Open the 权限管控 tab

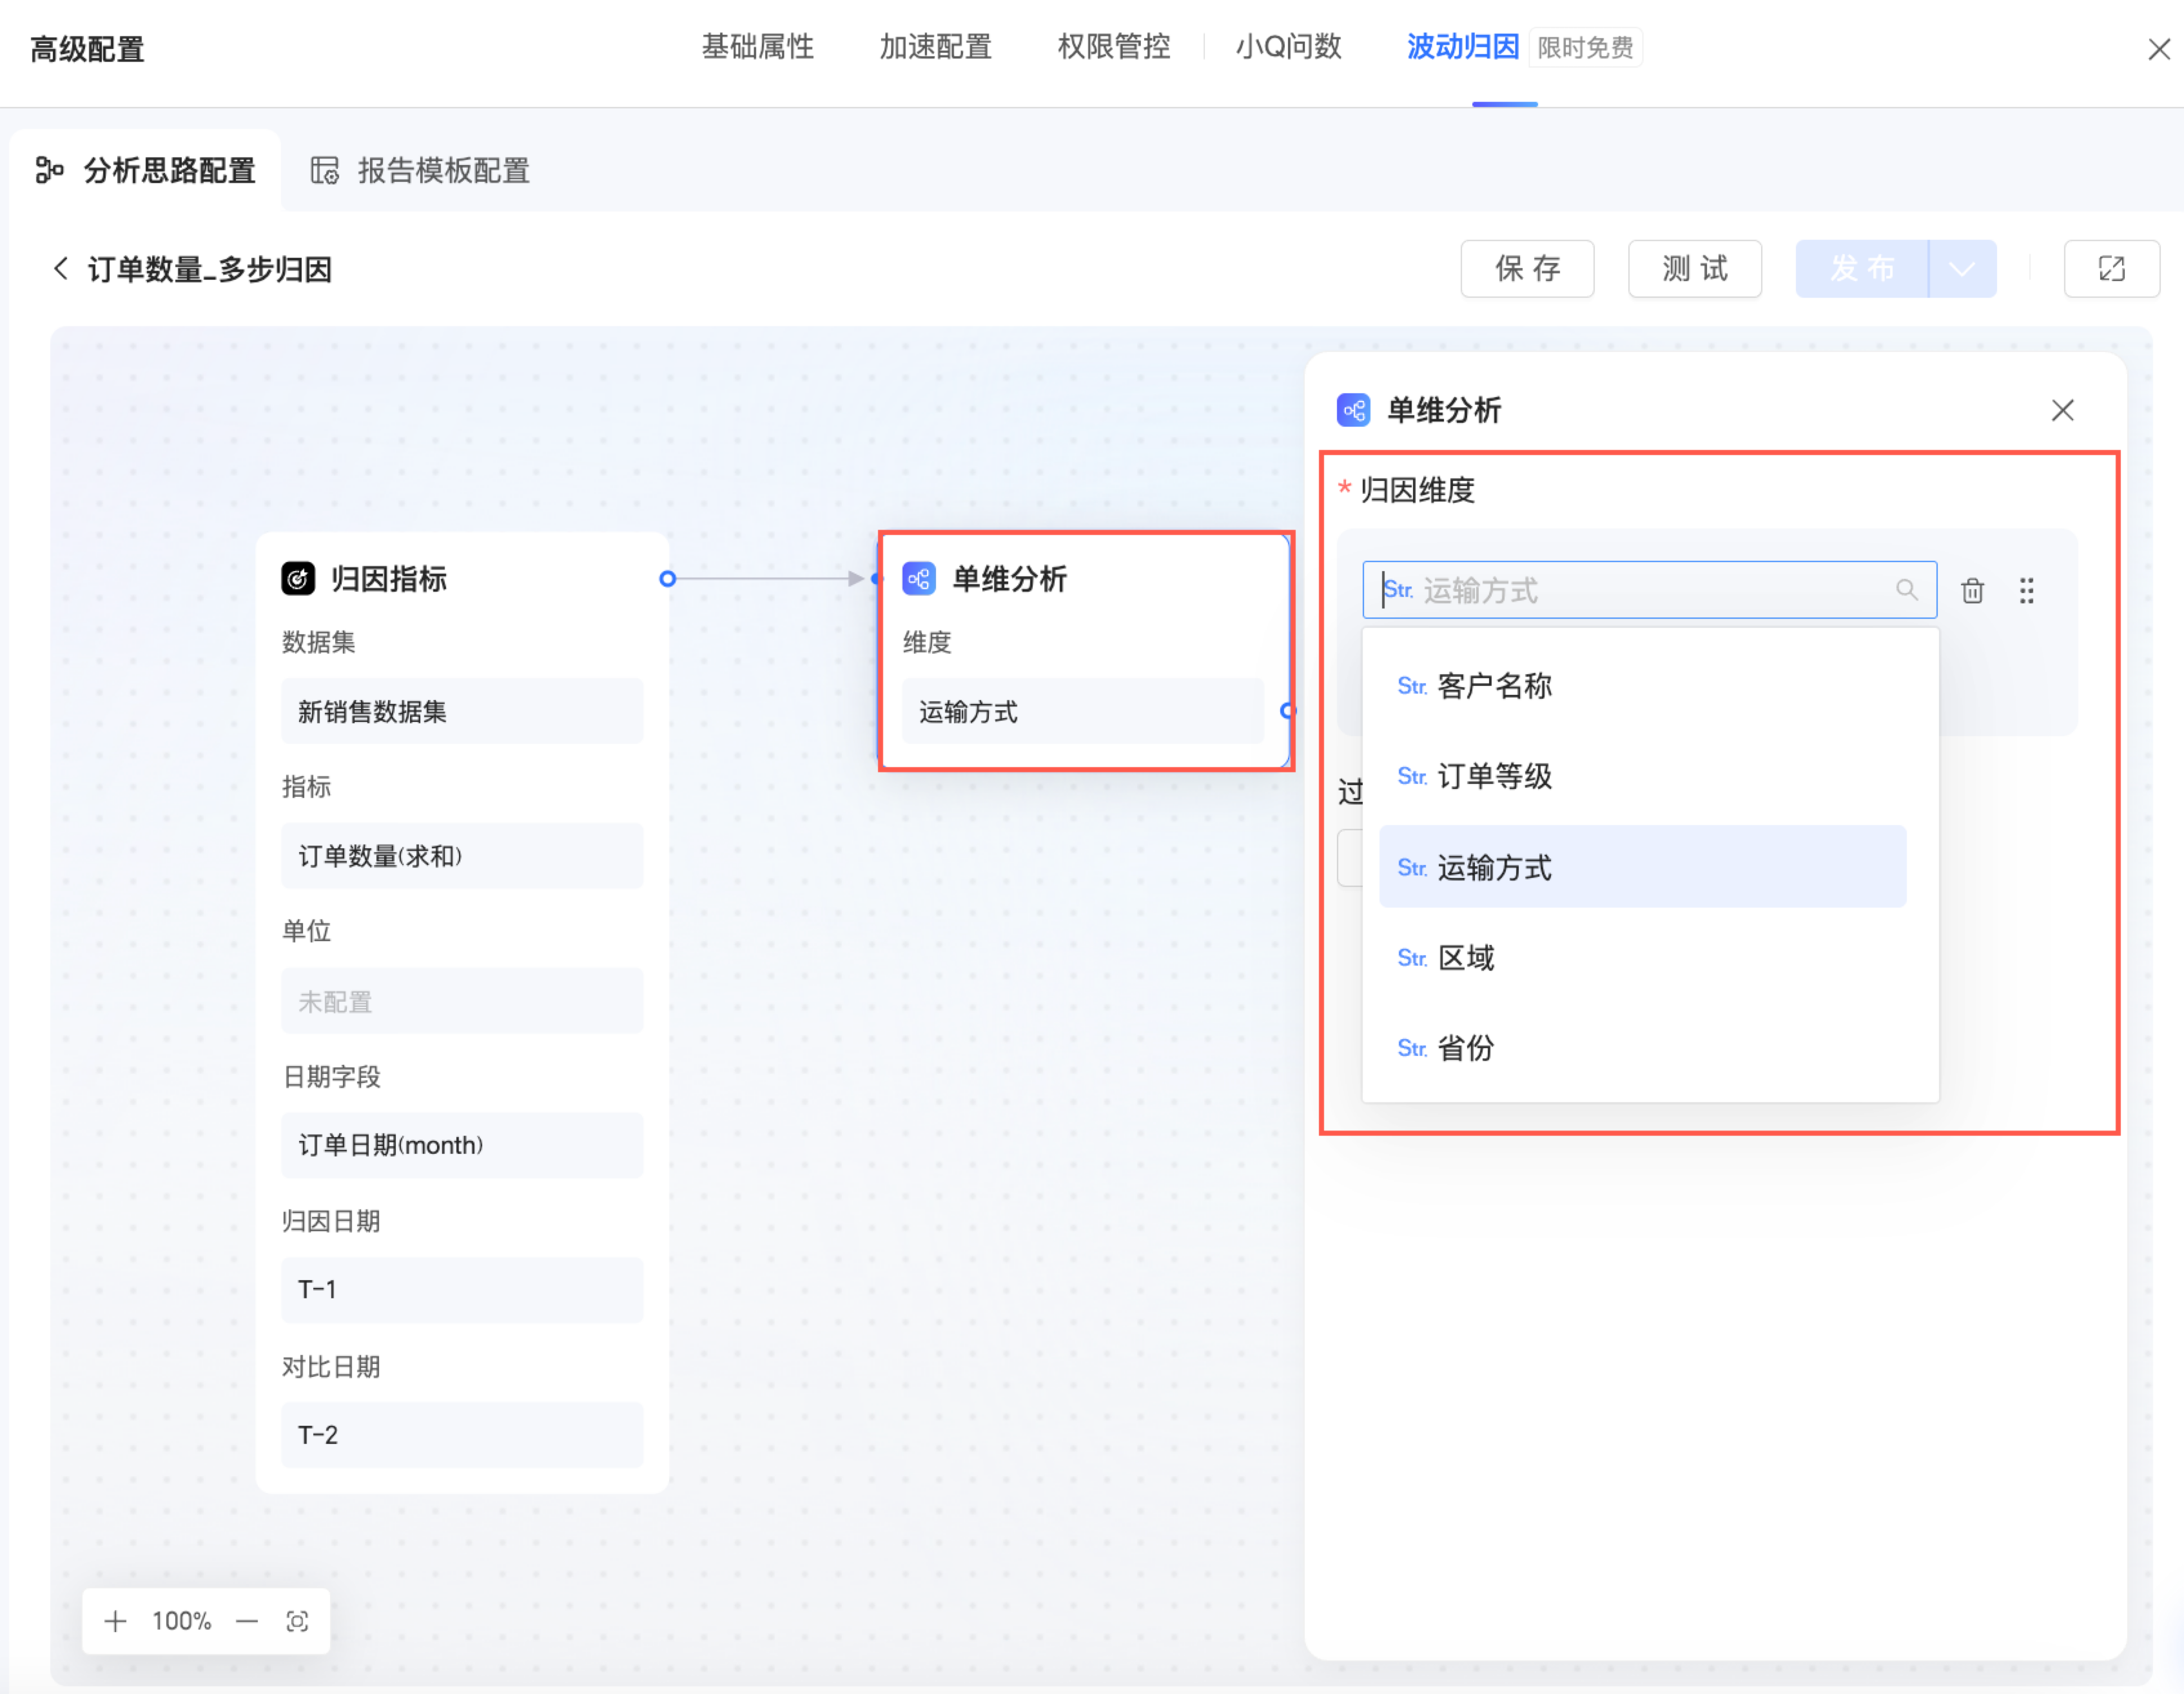(x=1113, y=47)
